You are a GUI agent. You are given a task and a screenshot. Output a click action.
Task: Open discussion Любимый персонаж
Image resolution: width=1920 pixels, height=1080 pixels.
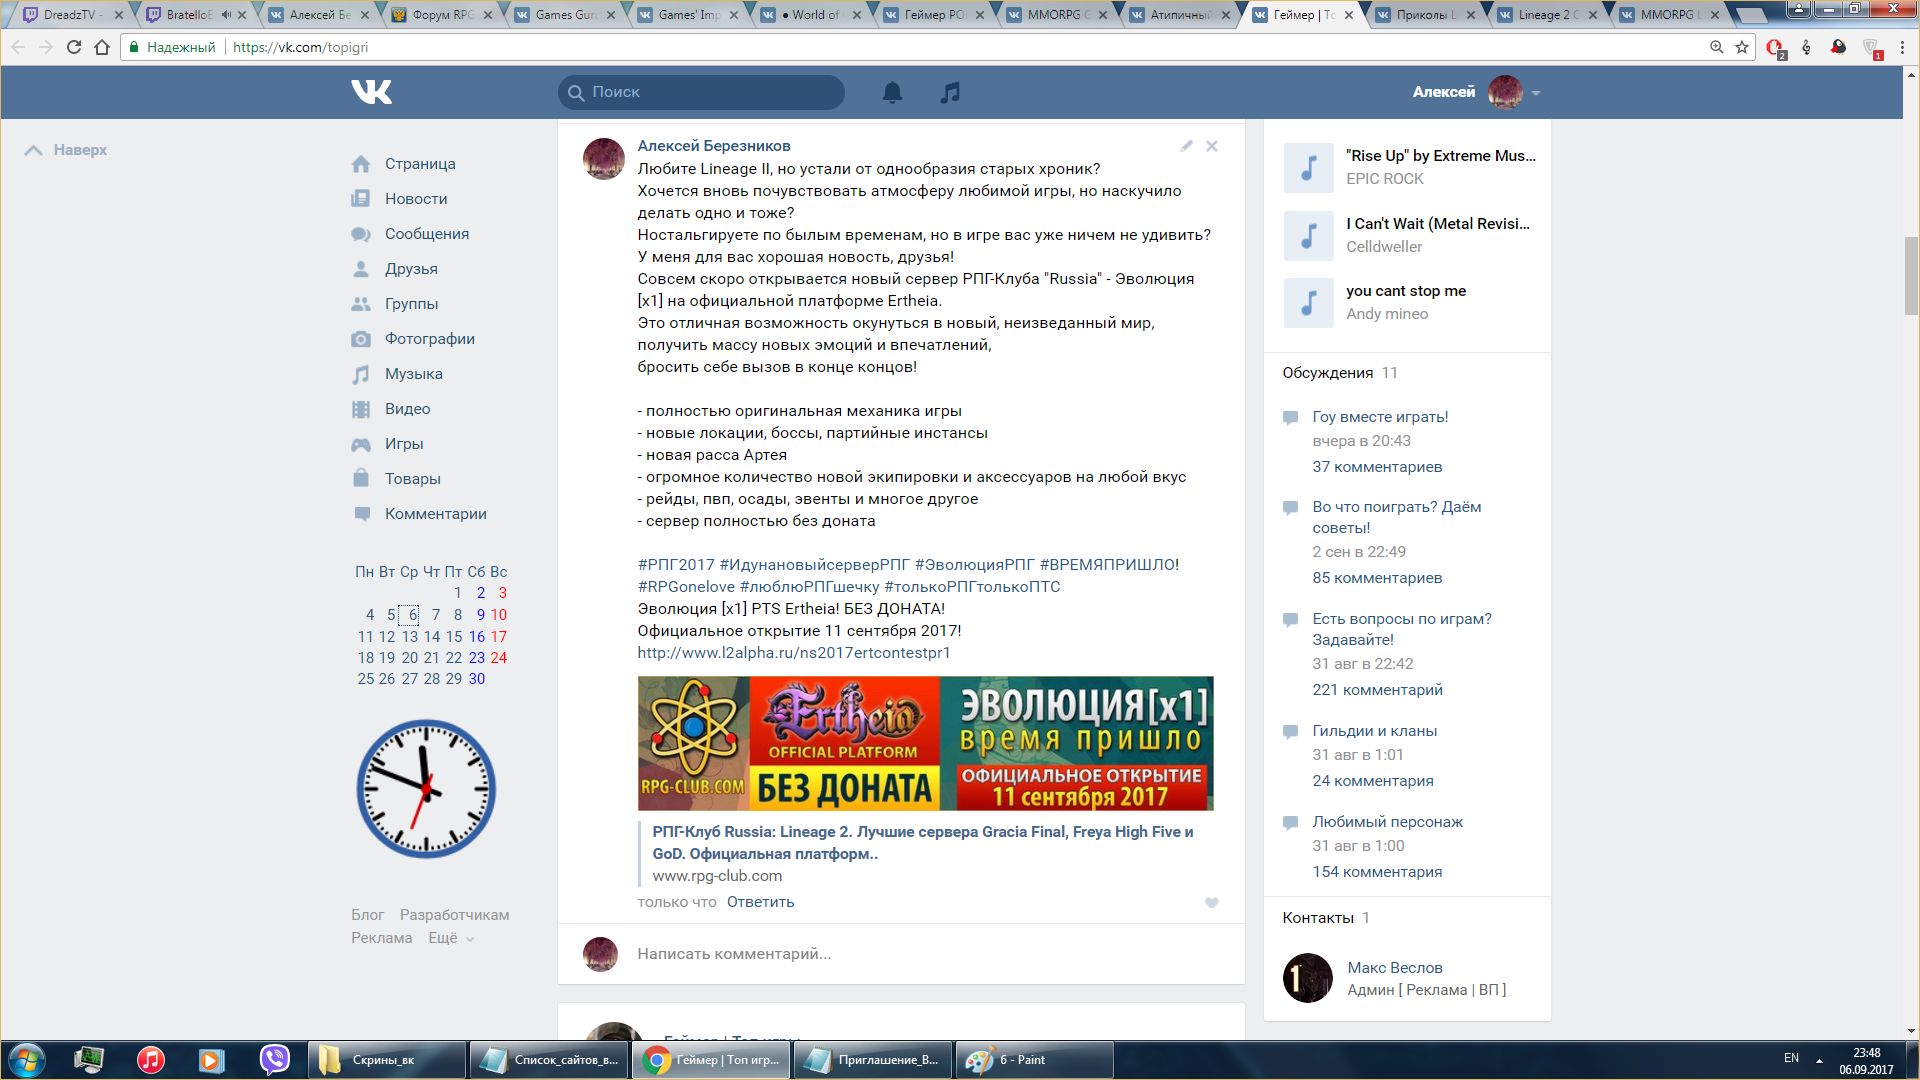click(x=1388, y=822)
